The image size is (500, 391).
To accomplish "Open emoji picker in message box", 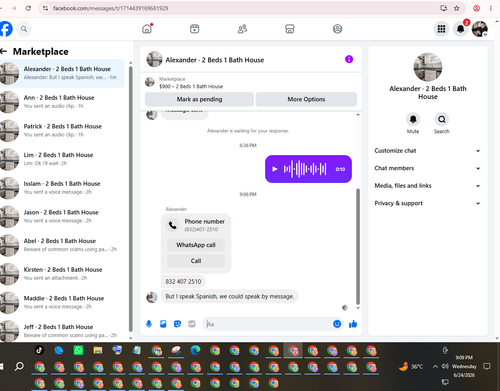I will click(x=337, y=324).
